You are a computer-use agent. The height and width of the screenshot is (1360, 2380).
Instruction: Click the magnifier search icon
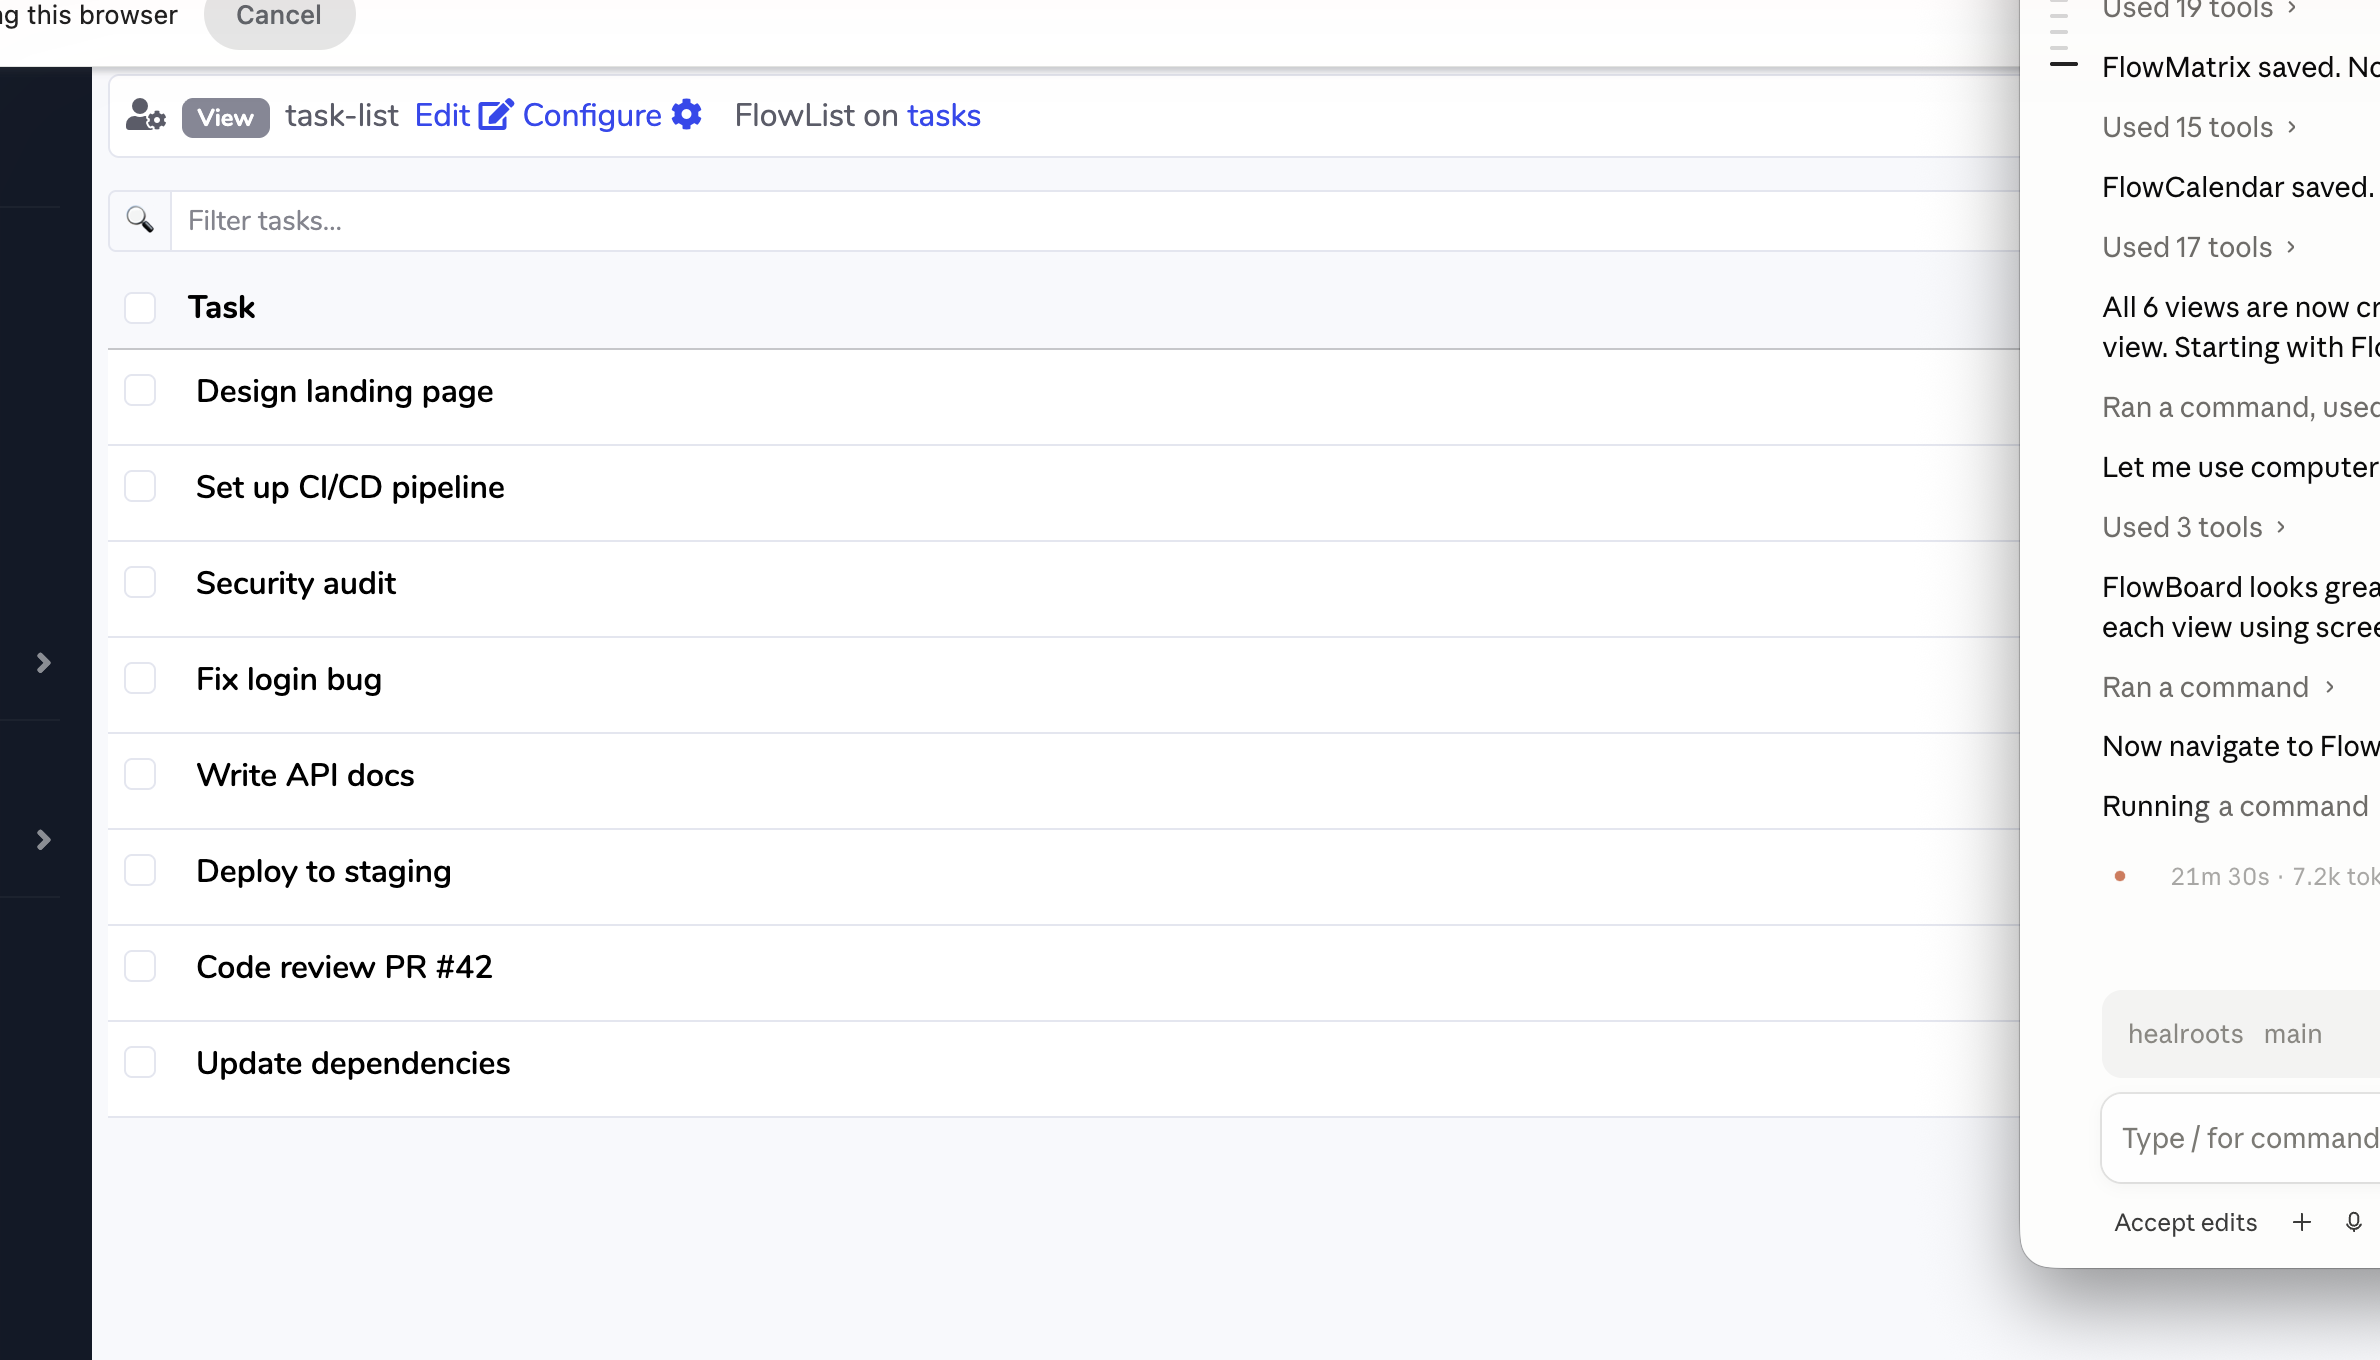140,220
